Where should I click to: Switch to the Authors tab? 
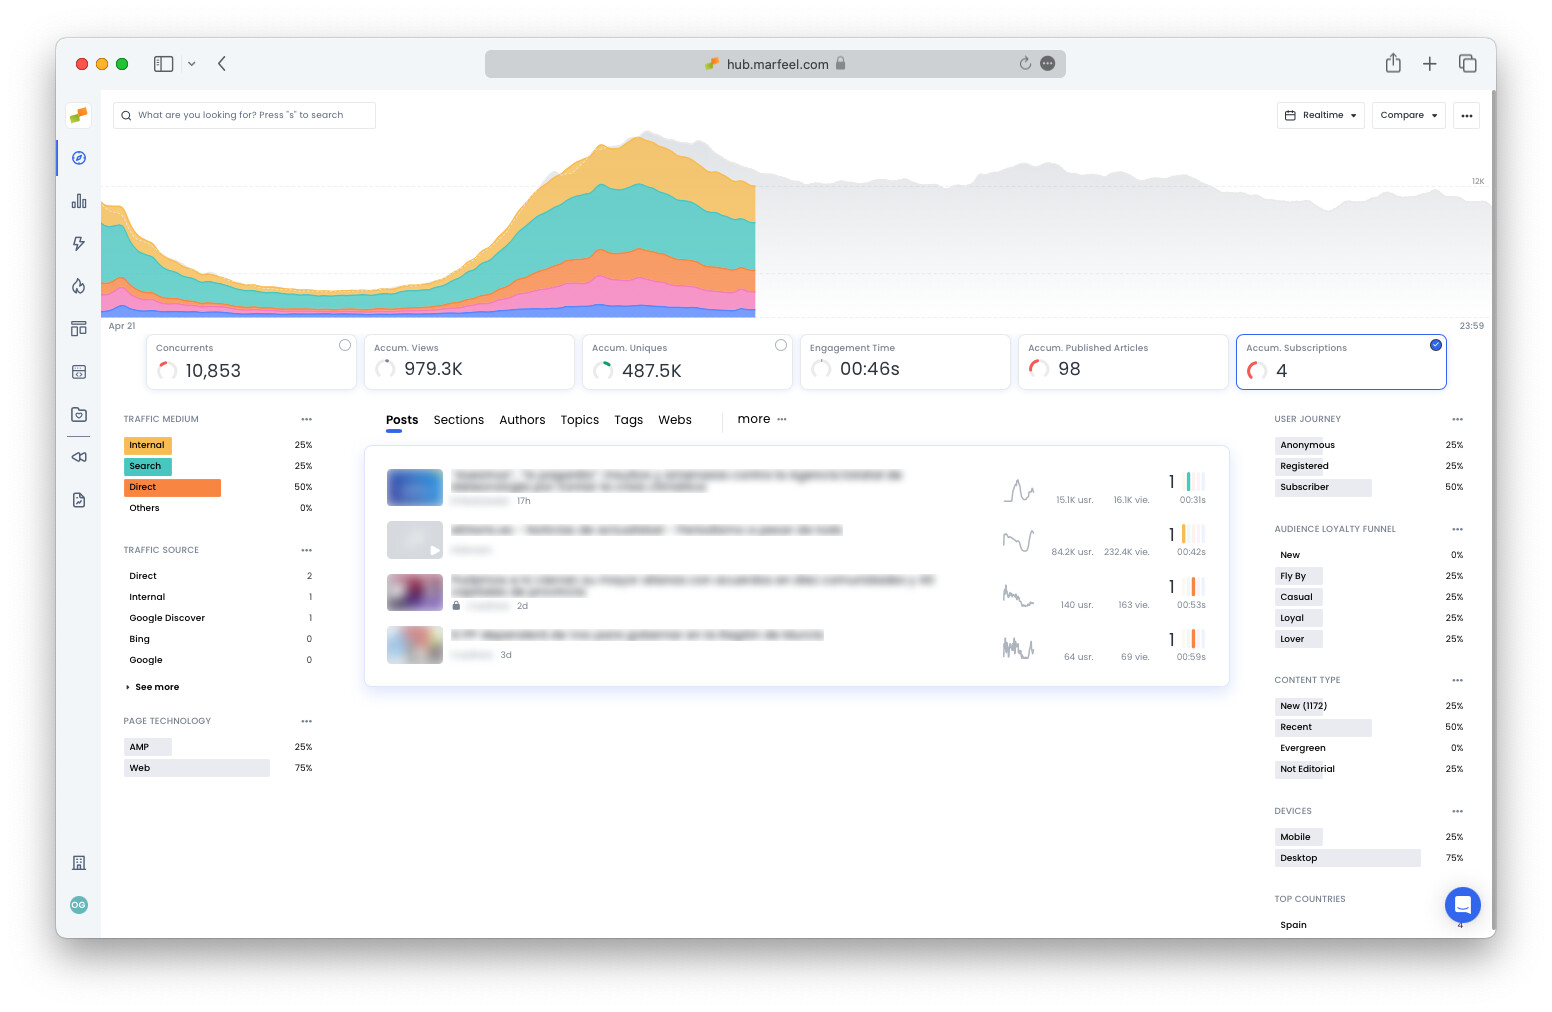(522, 419)
